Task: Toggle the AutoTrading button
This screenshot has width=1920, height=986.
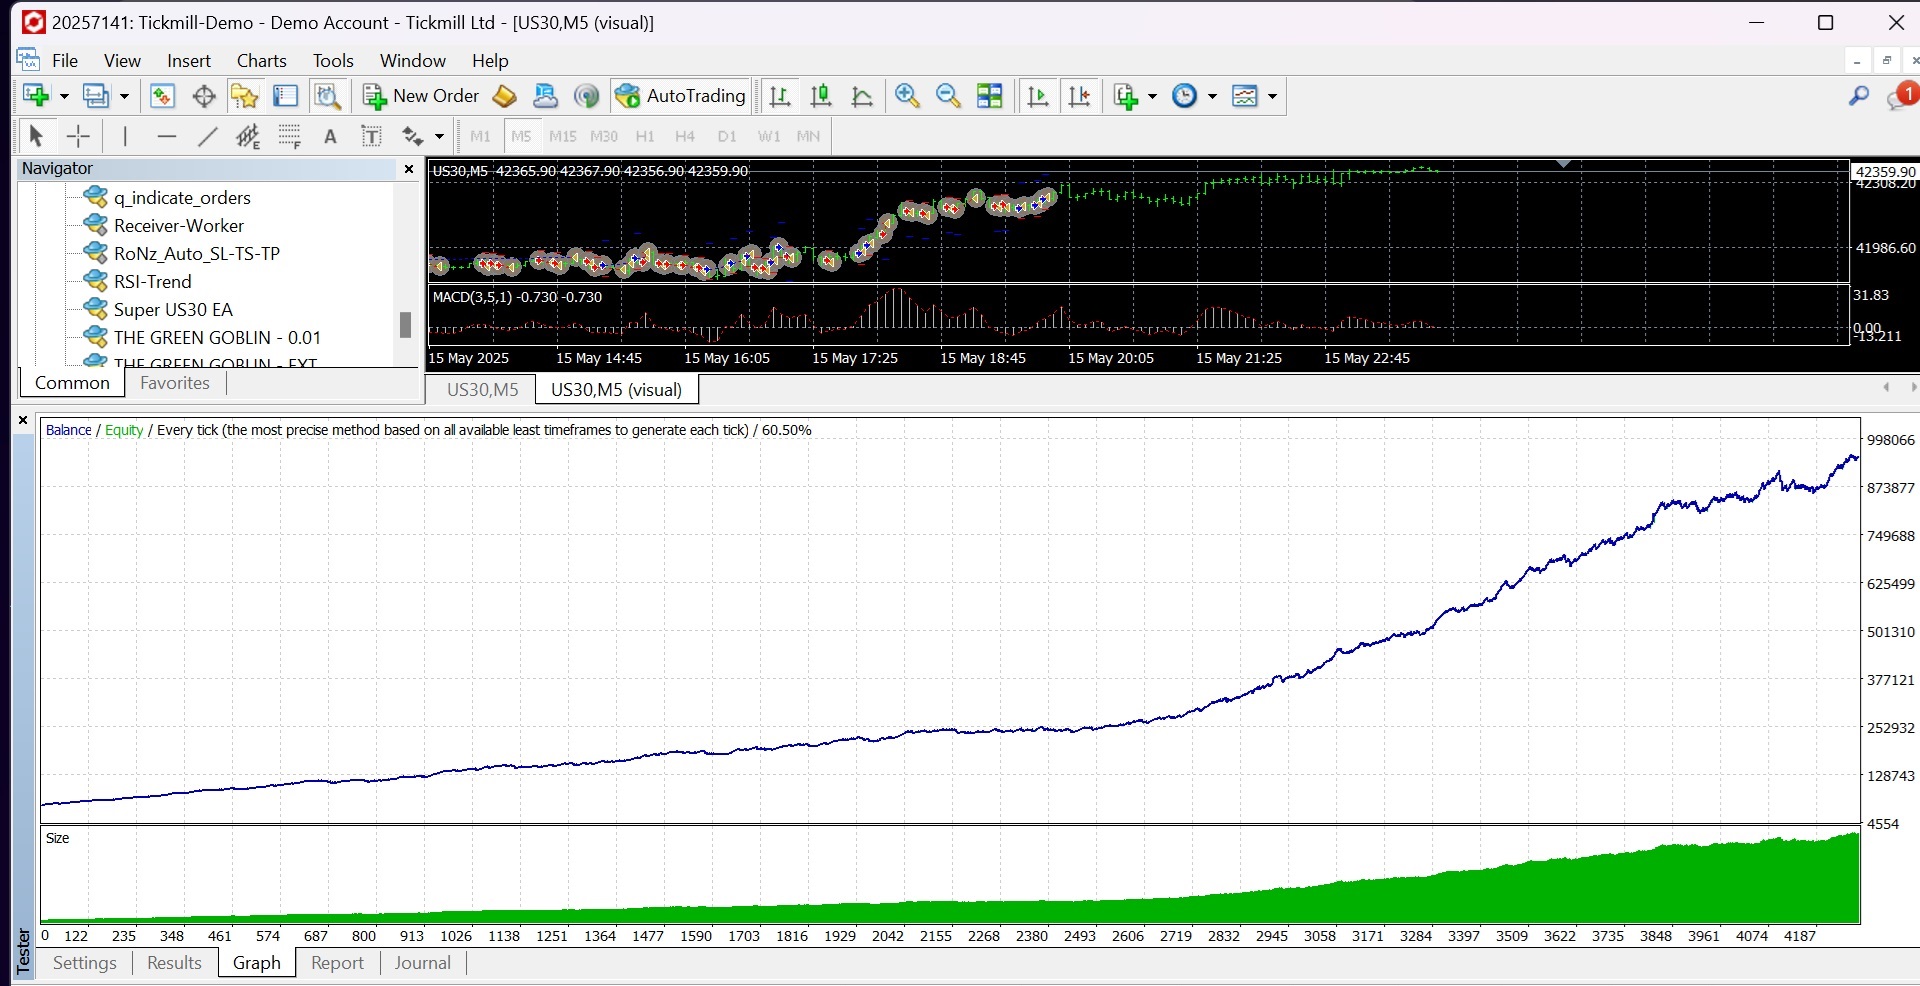Action: pyautogui.click(x=682, y=96)
